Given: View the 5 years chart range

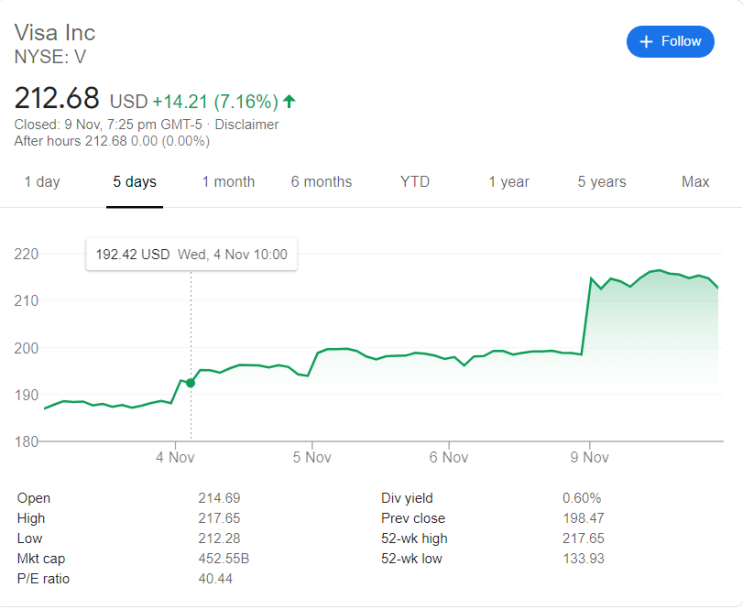Looking at the screenshot, I should 602,182.
